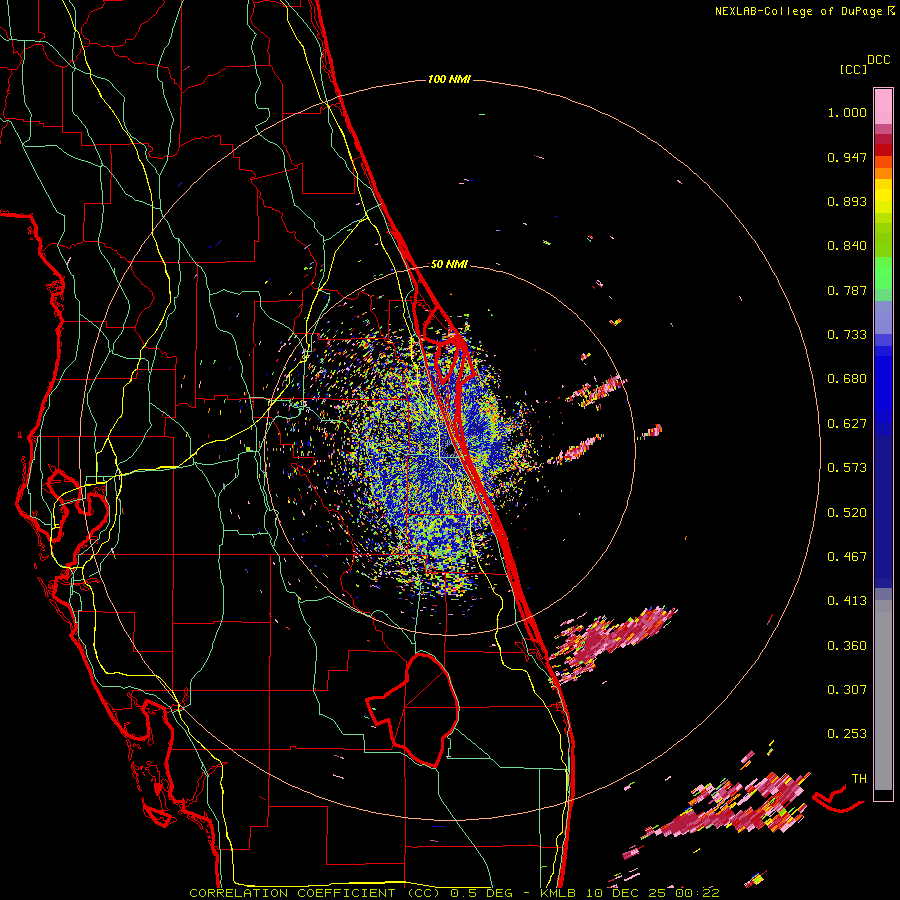Image resolution: width=900 pixels, height=900 pixels.
Task: Click the black radar site marker at map center
Action: (450, 452)
